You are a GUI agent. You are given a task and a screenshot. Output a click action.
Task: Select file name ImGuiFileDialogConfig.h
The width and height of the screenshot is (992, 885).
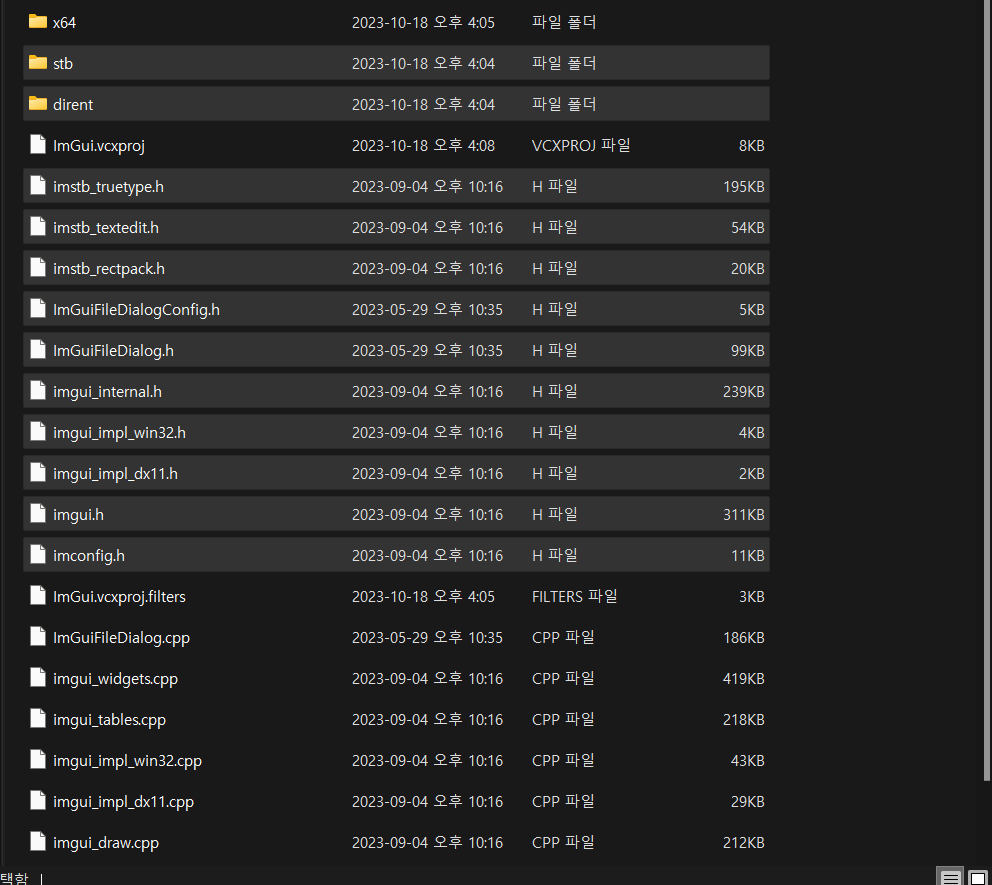(137, 310)
